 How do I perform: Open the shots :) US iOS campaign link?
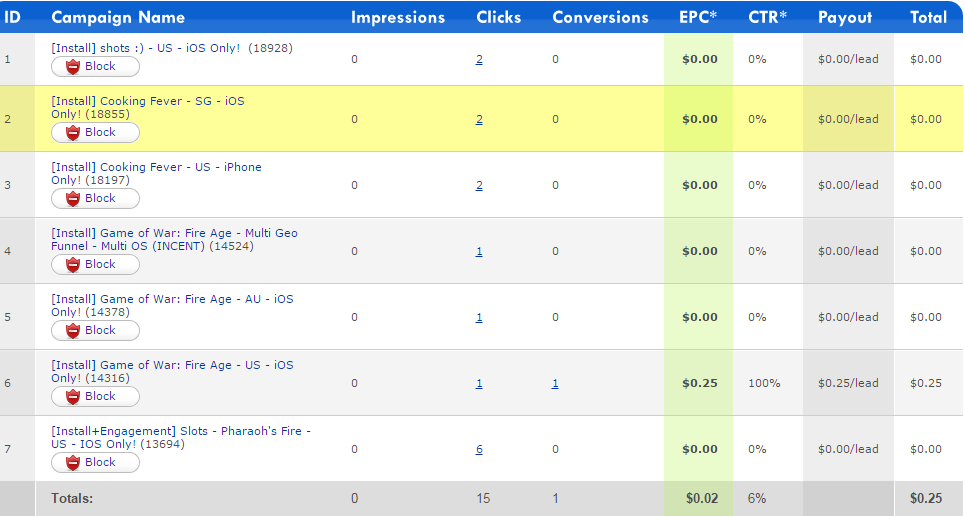tap(145, 48)
